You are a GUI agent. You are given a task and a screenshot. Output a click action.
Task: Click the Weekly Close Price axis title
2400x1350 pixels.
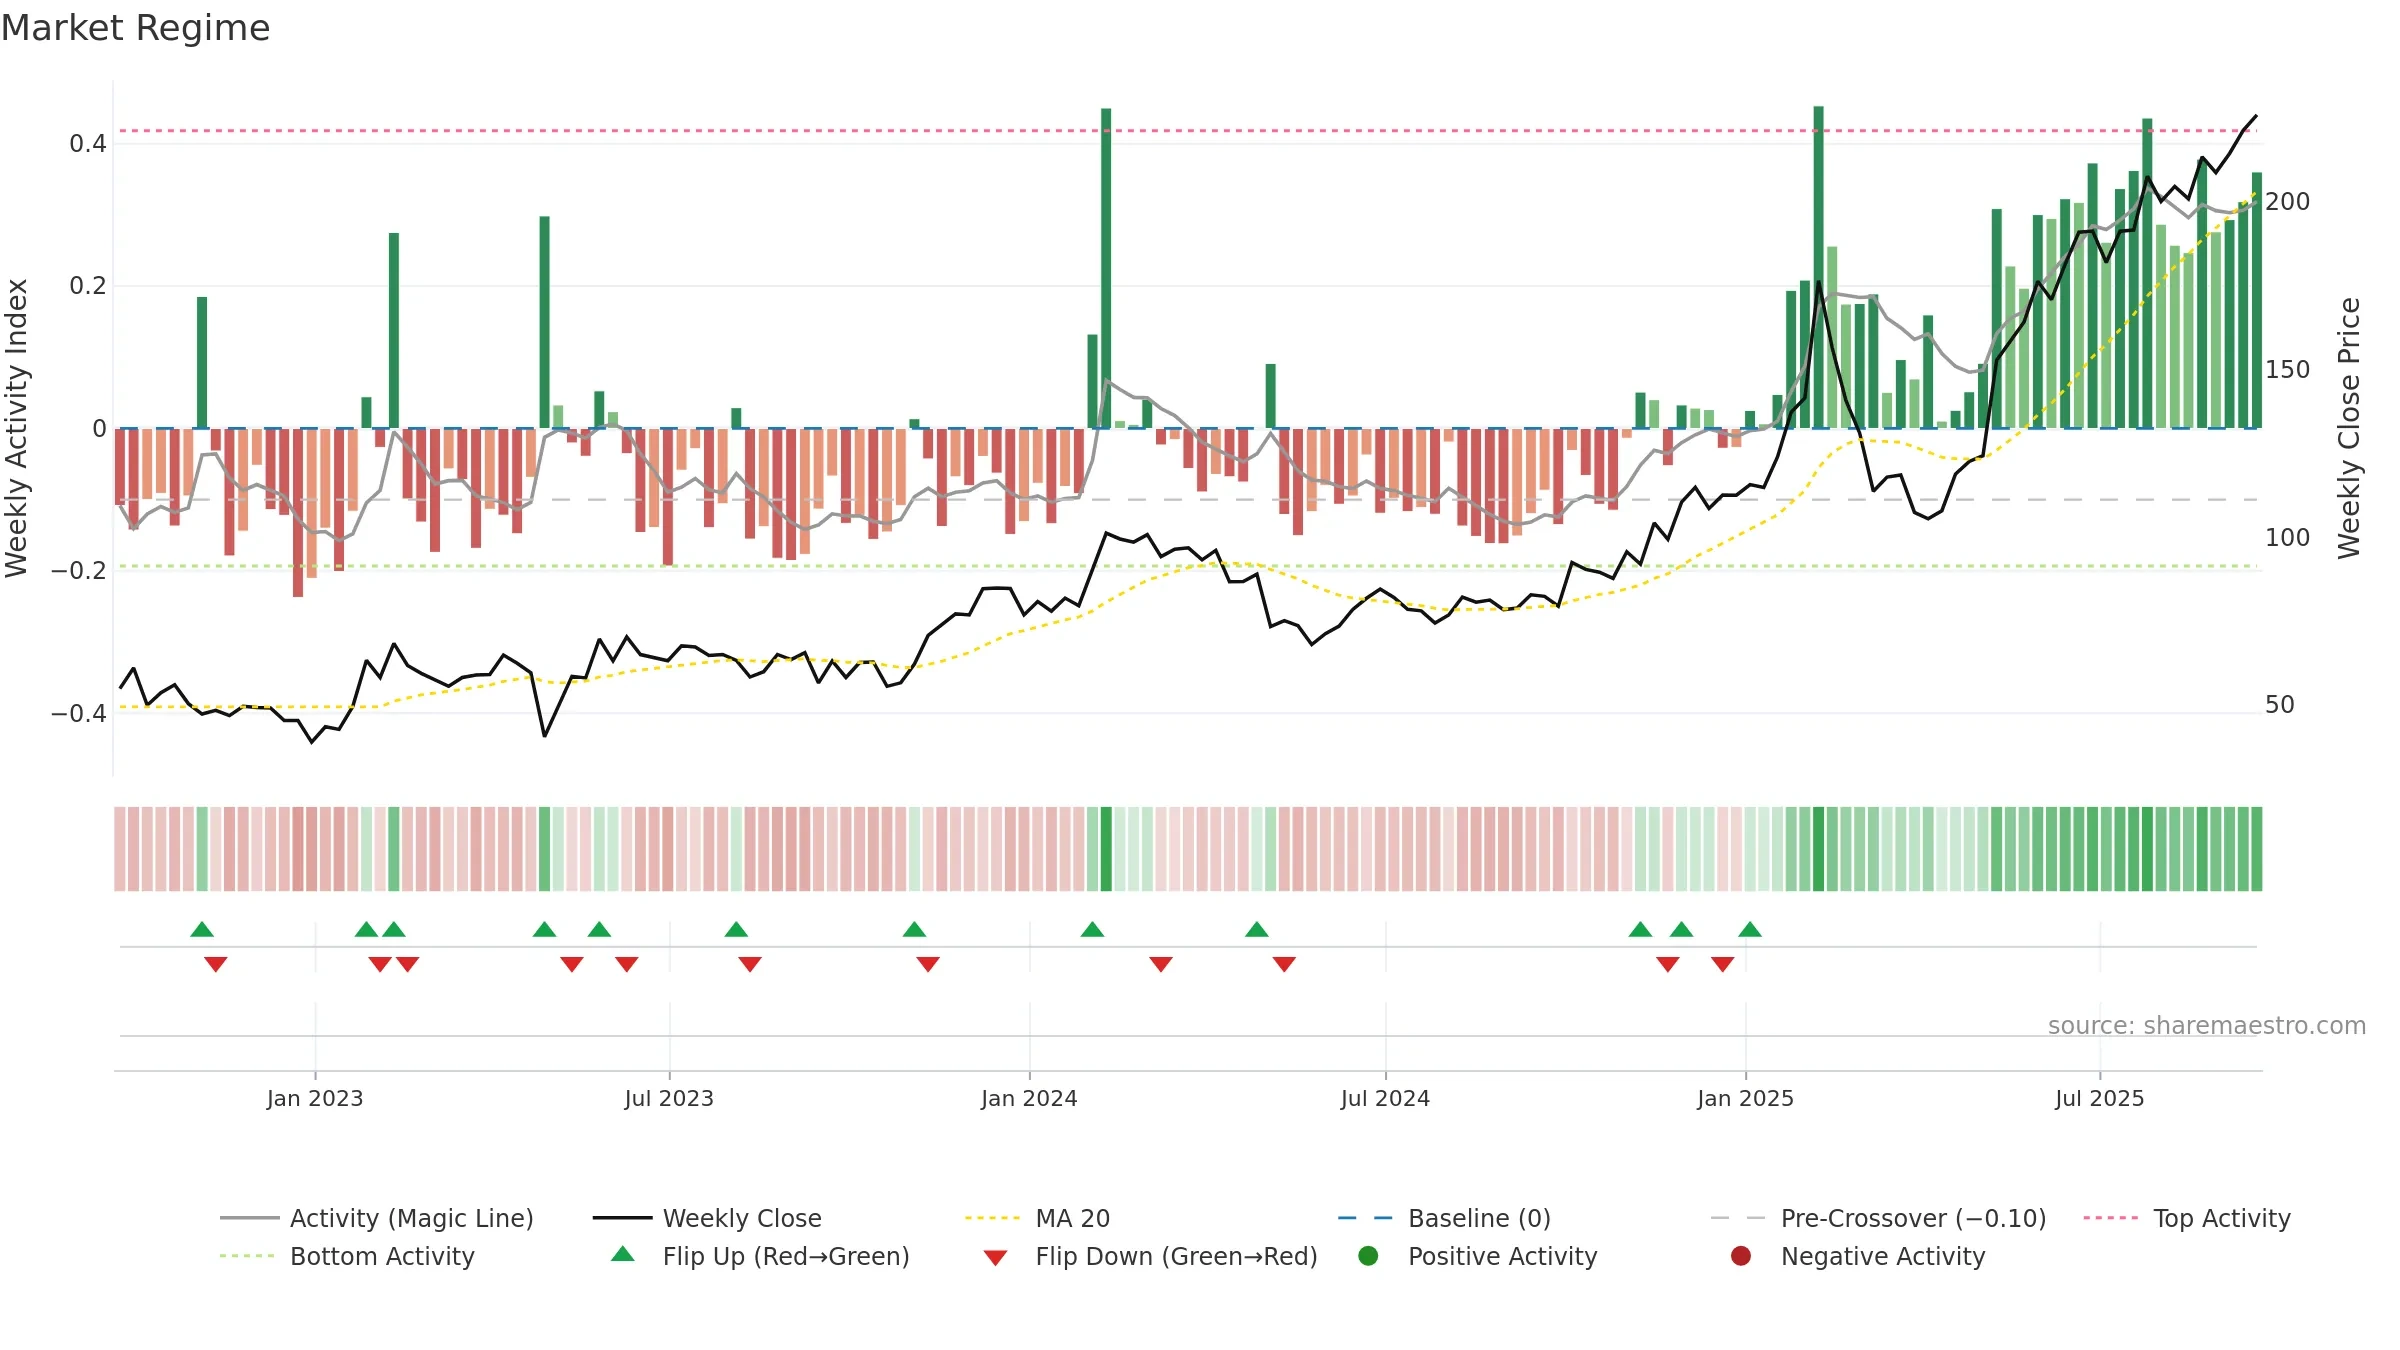[2348, 428]
